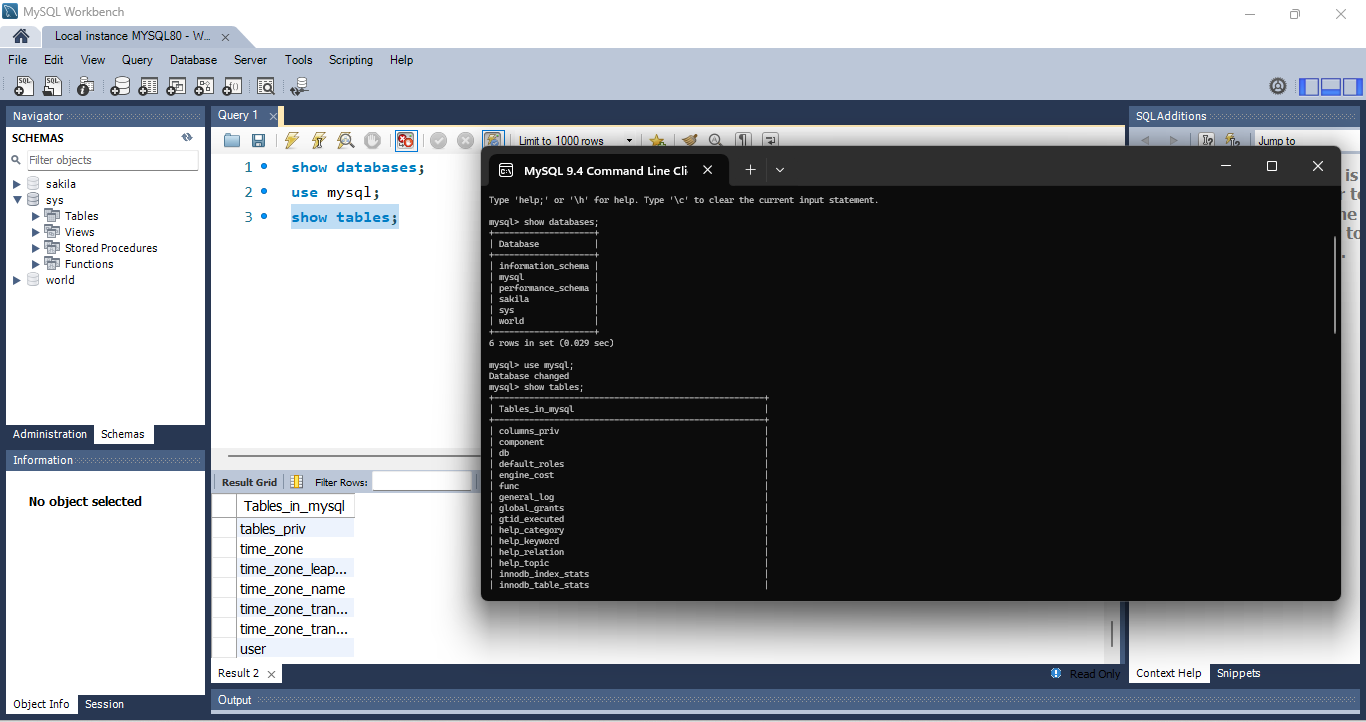Open the Scripting menu

tap(351, 60)
